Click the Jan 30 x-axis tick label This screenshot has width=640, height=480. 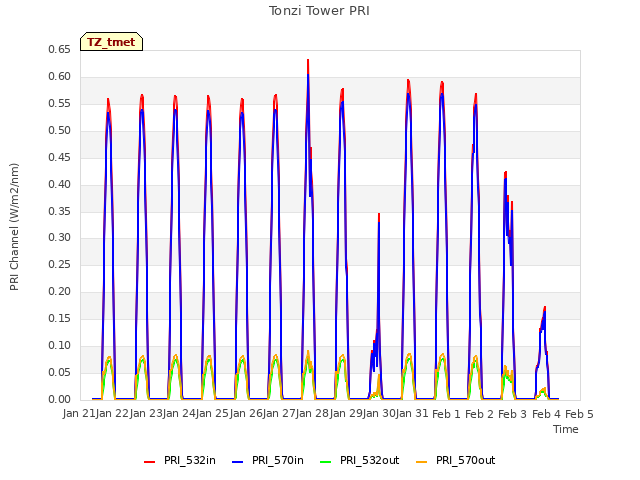coord(379,414)
